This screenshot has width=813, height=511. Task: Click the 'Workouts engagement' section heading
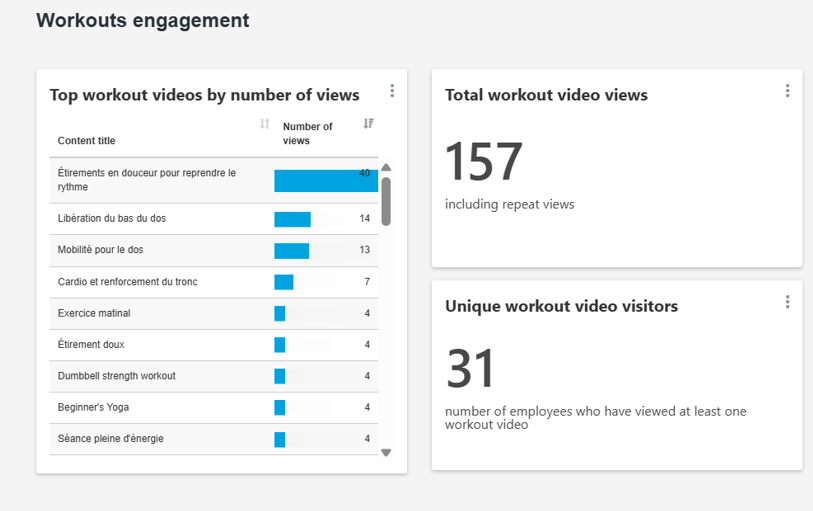point(143,20)
